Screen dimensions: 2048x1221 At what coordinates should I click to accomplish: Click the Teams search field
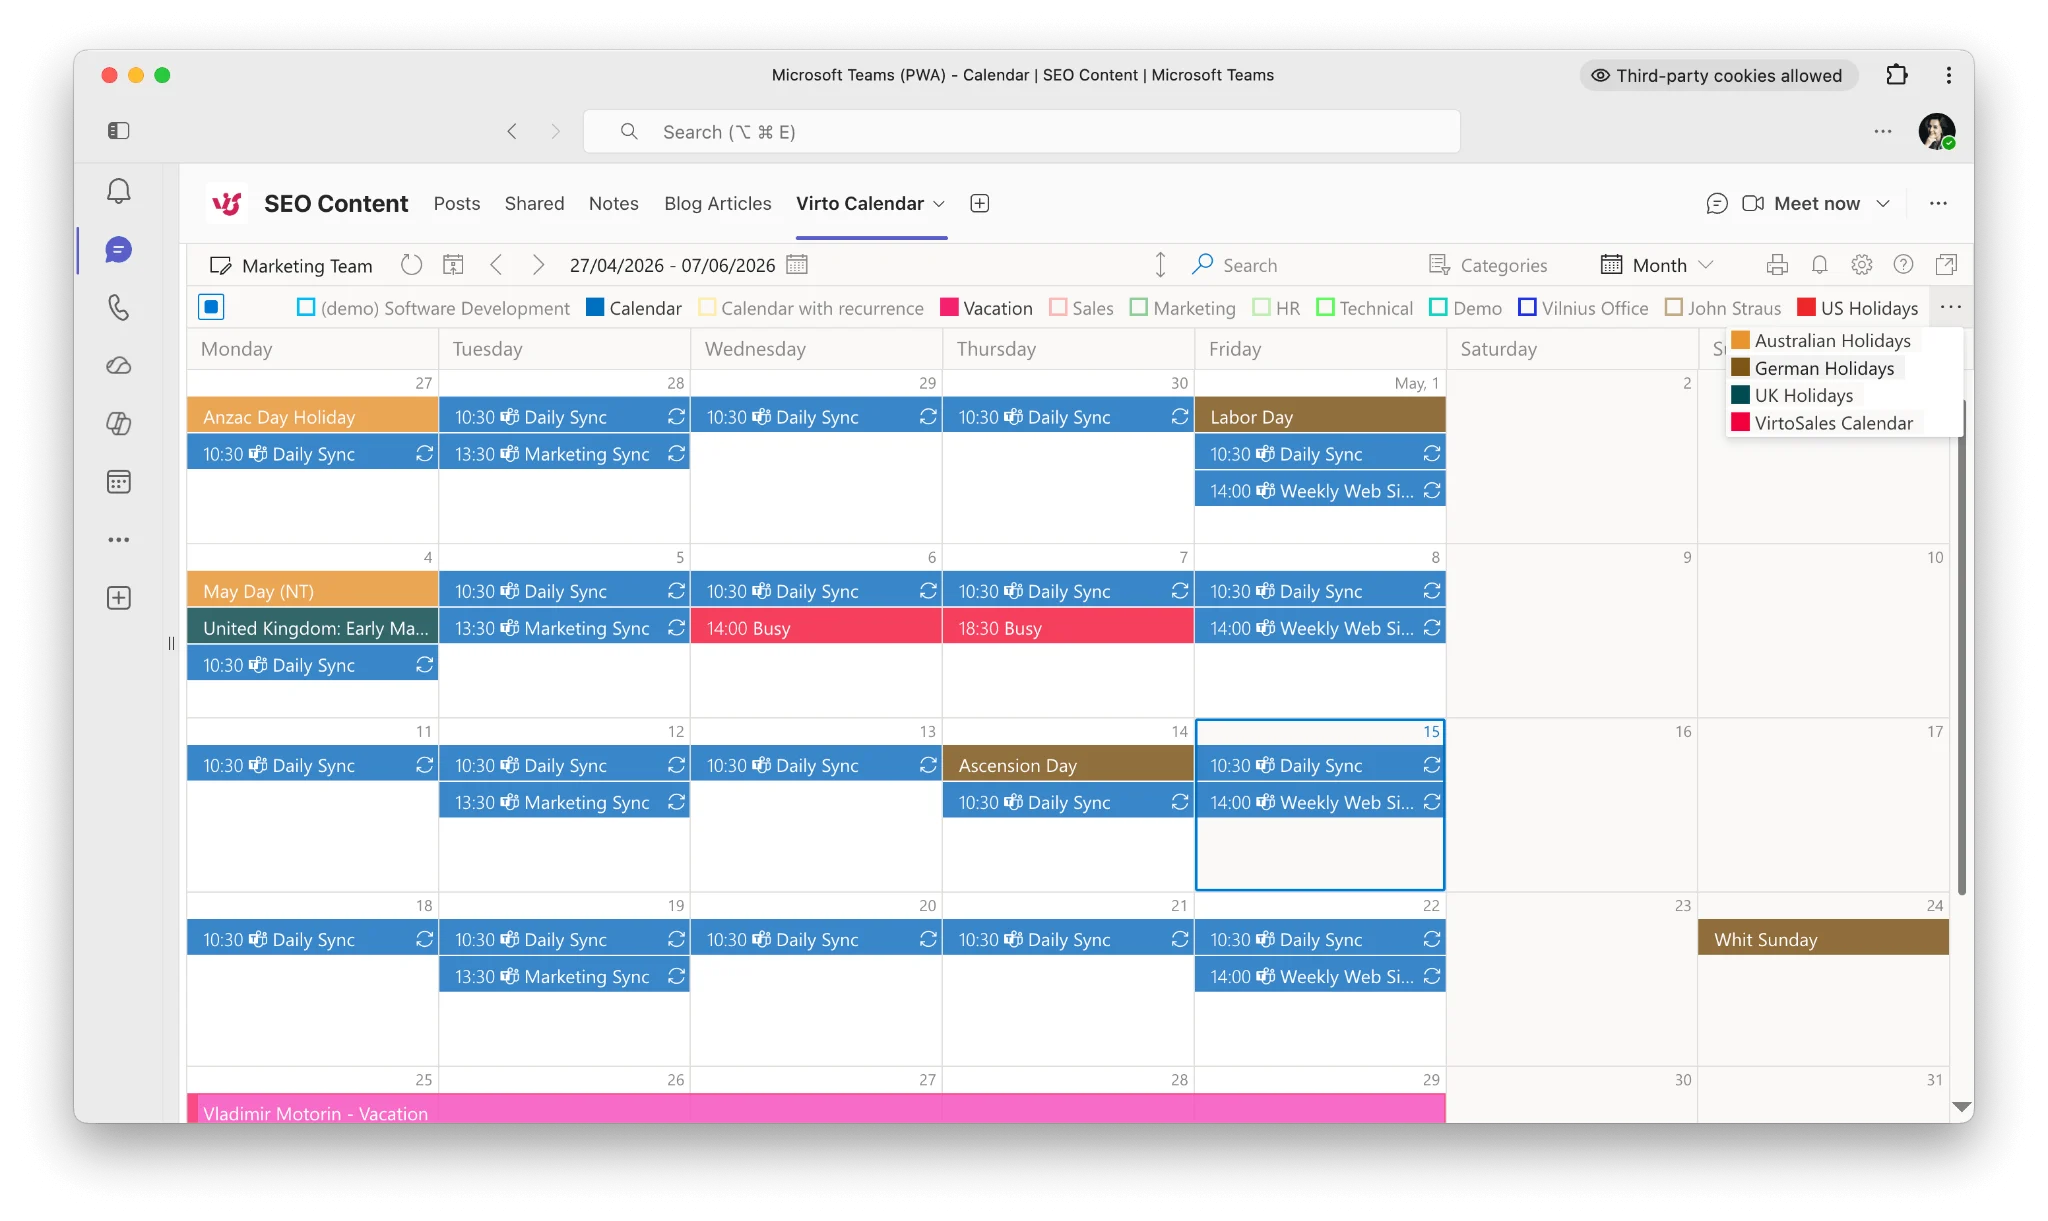point(1022,131)
